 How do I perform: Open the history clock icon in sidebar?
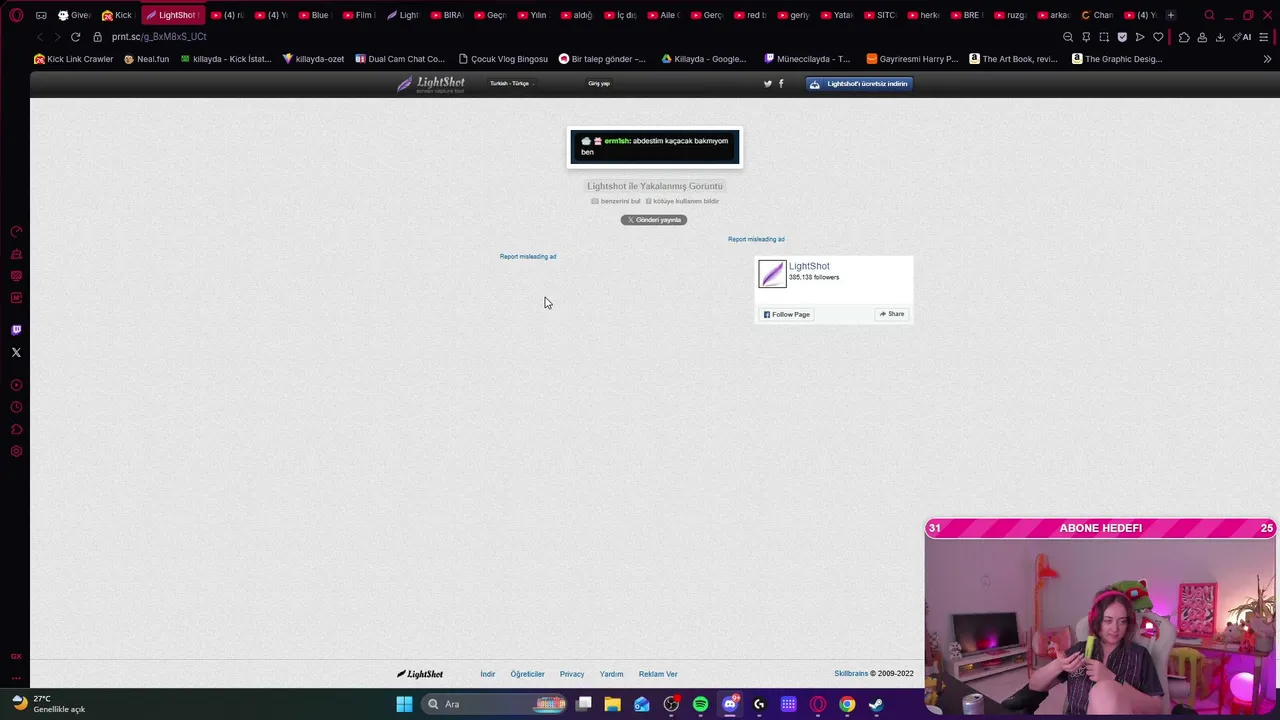pyautogui.click(x=16, y=407)
